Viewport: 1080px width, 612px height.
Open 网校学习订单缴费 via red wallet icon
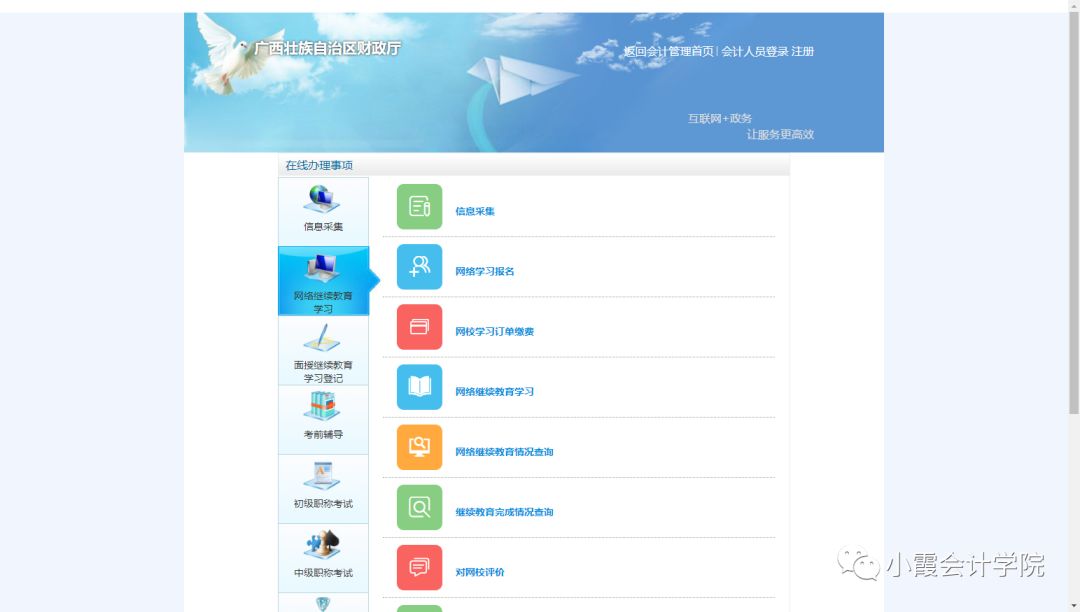[418, 327]
